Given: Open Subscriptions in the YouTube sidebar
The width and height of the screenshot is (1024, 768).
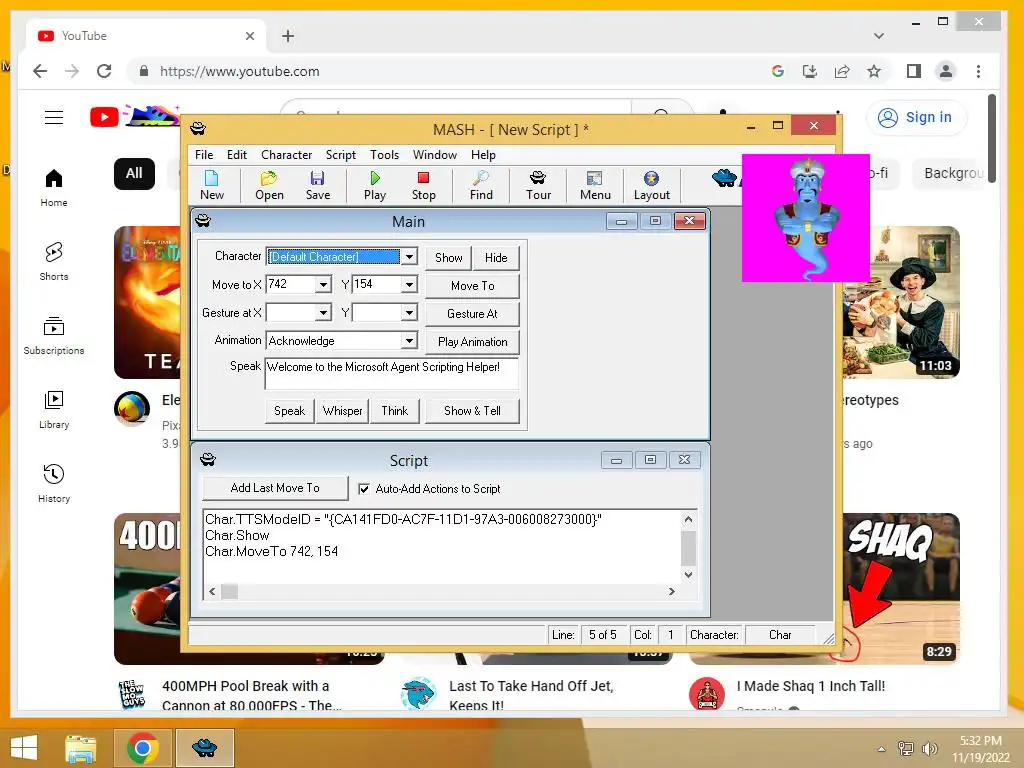Looking at the screenshot, I should [54, 336].
